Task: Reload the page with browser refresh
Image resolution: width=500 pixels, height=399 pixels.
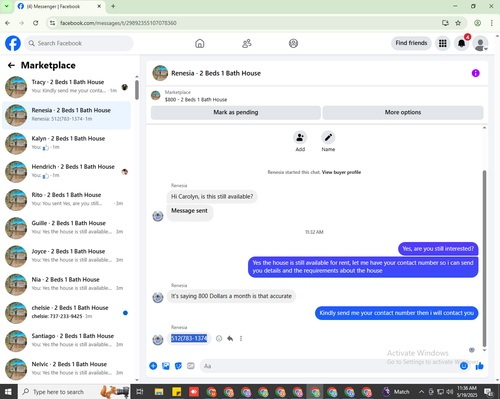Action: click(x=36, y=23)
